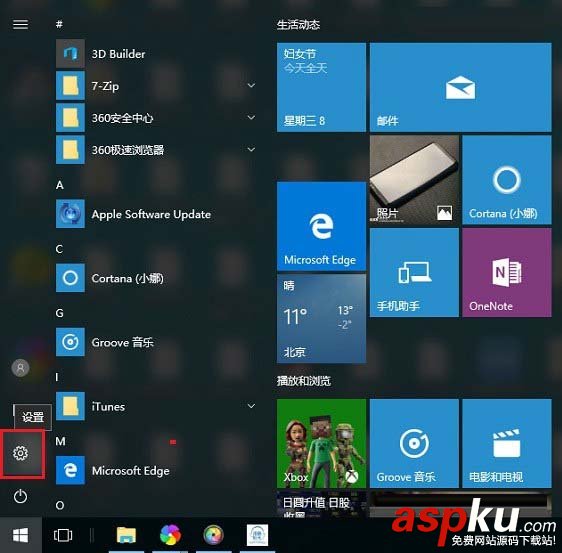Open the iTunes folder entry
Viewport: 562px width, 553px height.
pos(156,406)
